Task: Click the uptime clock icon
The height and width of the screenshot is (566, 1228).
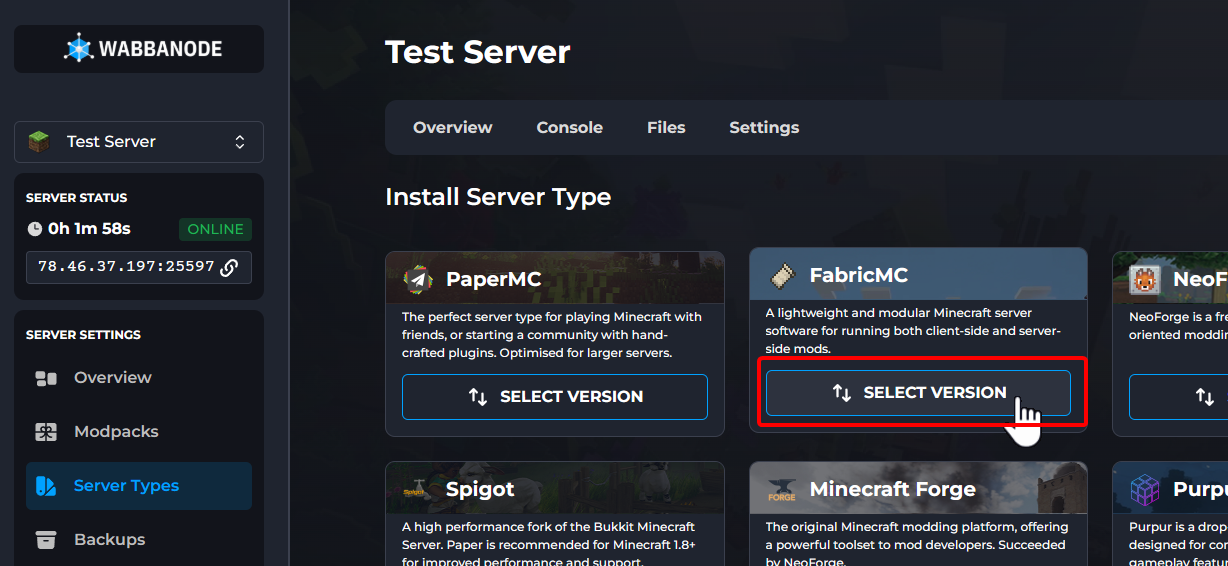Action: tap(35, 229)
